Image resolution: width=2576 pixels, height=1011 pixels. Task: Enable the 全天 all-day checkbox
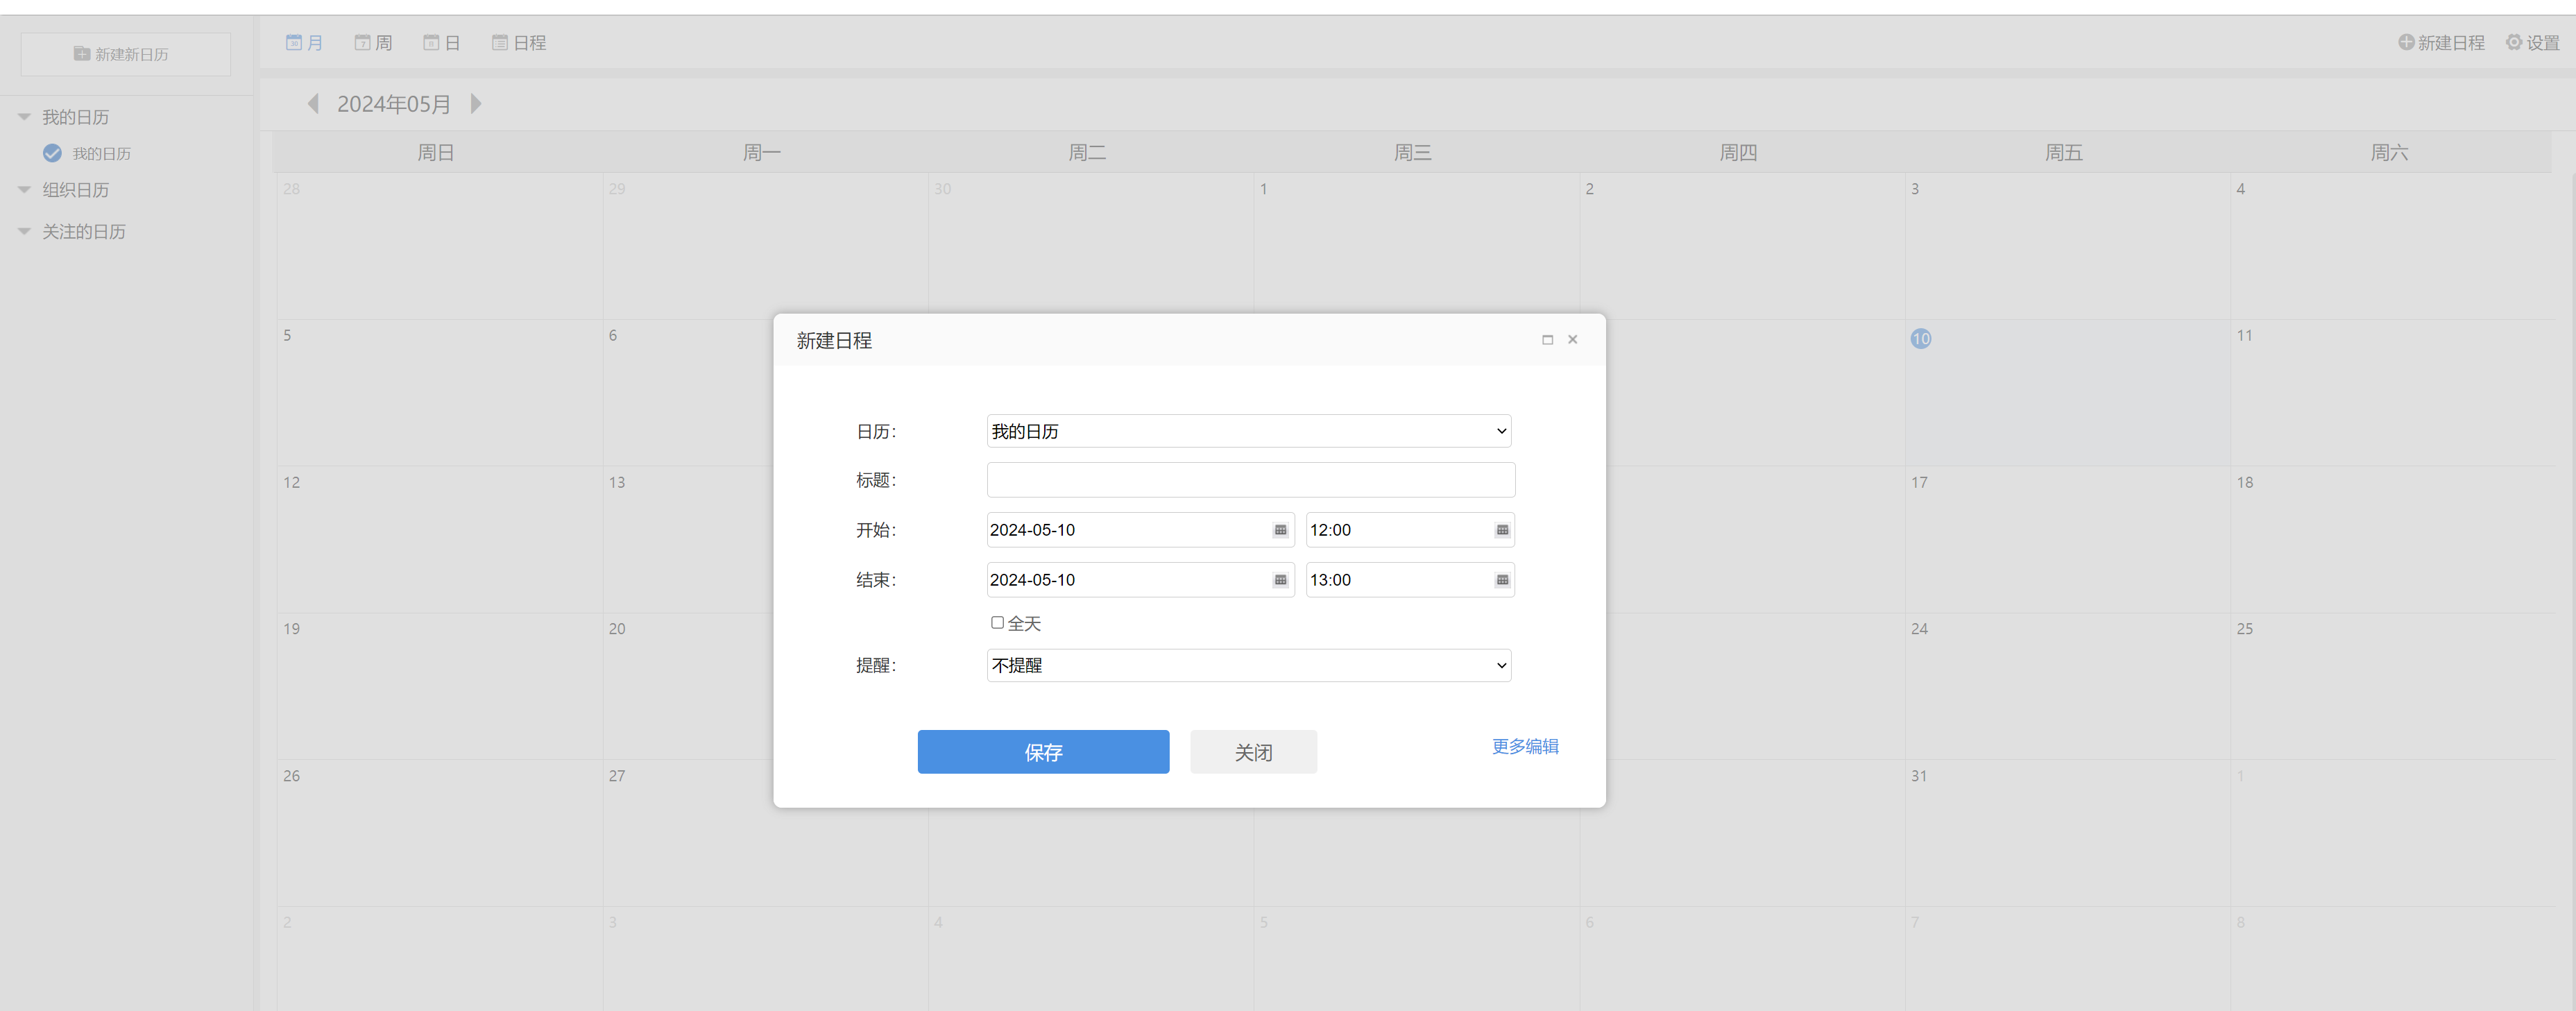click(997, 623)
